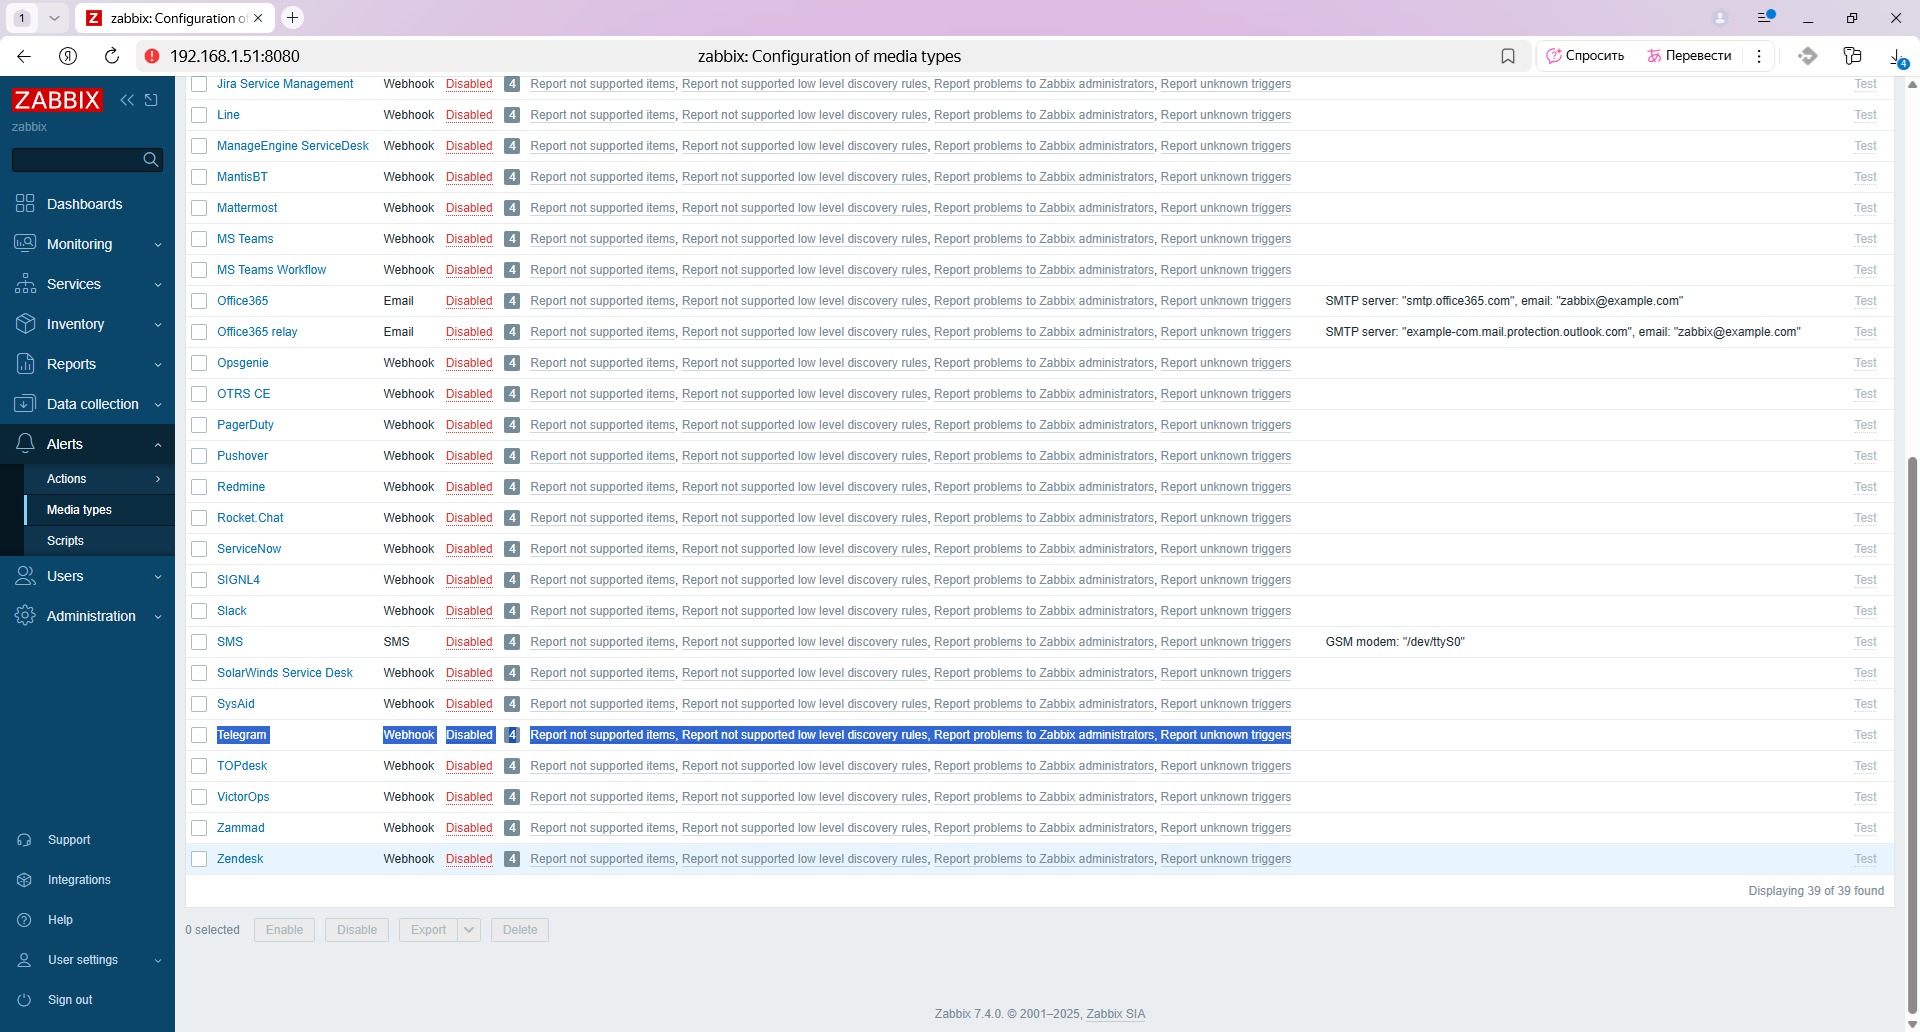
Task: Go back with the browser back arrow
Action: pyautogui.click(x=24, y=56)
